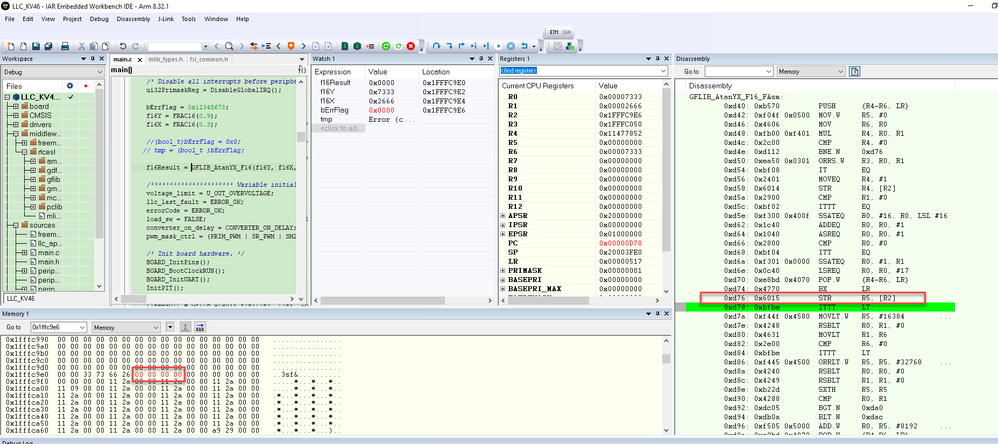
Task: Pin the Watch 1 panel
Action: coord(479,59)
